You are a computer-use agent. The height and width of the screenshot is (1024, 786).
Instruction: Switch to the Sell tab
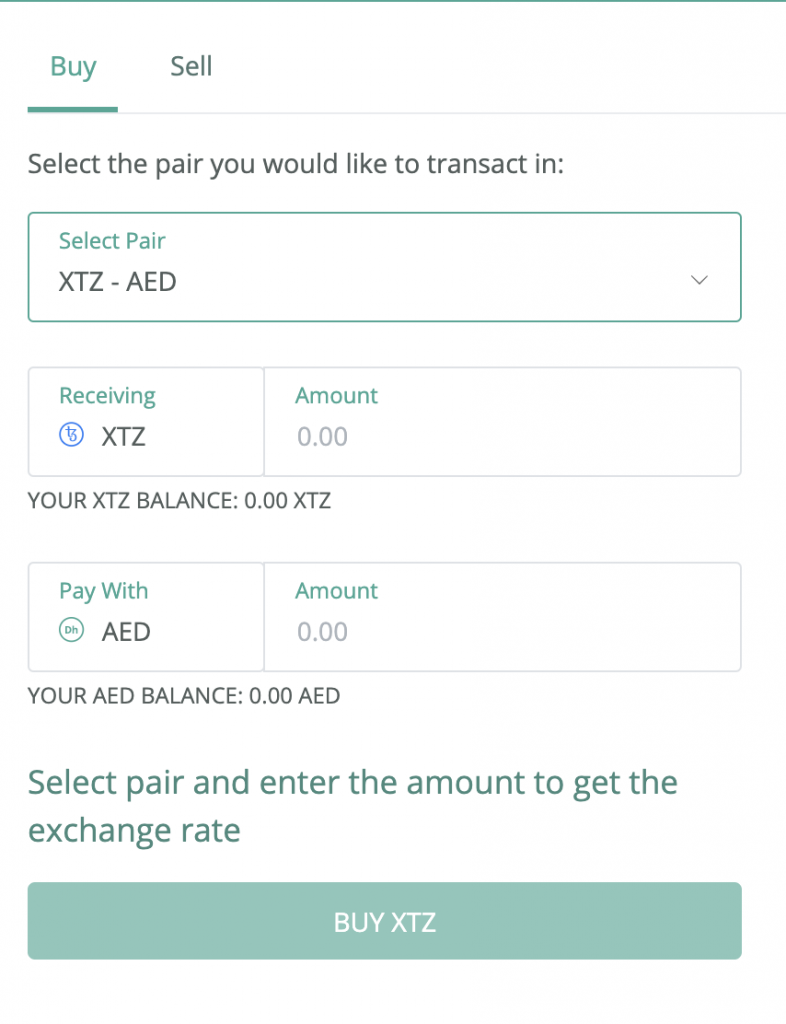click(191, 67)
